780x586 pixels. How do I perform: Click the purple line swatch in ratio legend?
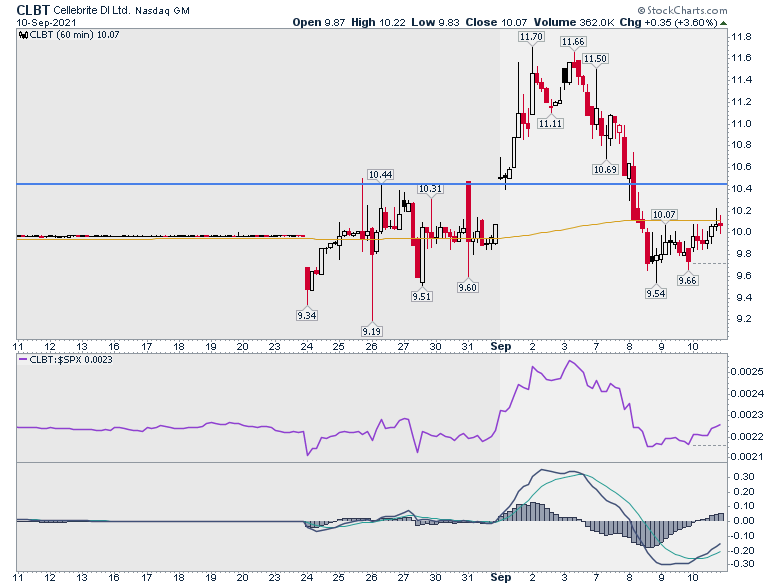pyautogui.click(x=23, y=360)
